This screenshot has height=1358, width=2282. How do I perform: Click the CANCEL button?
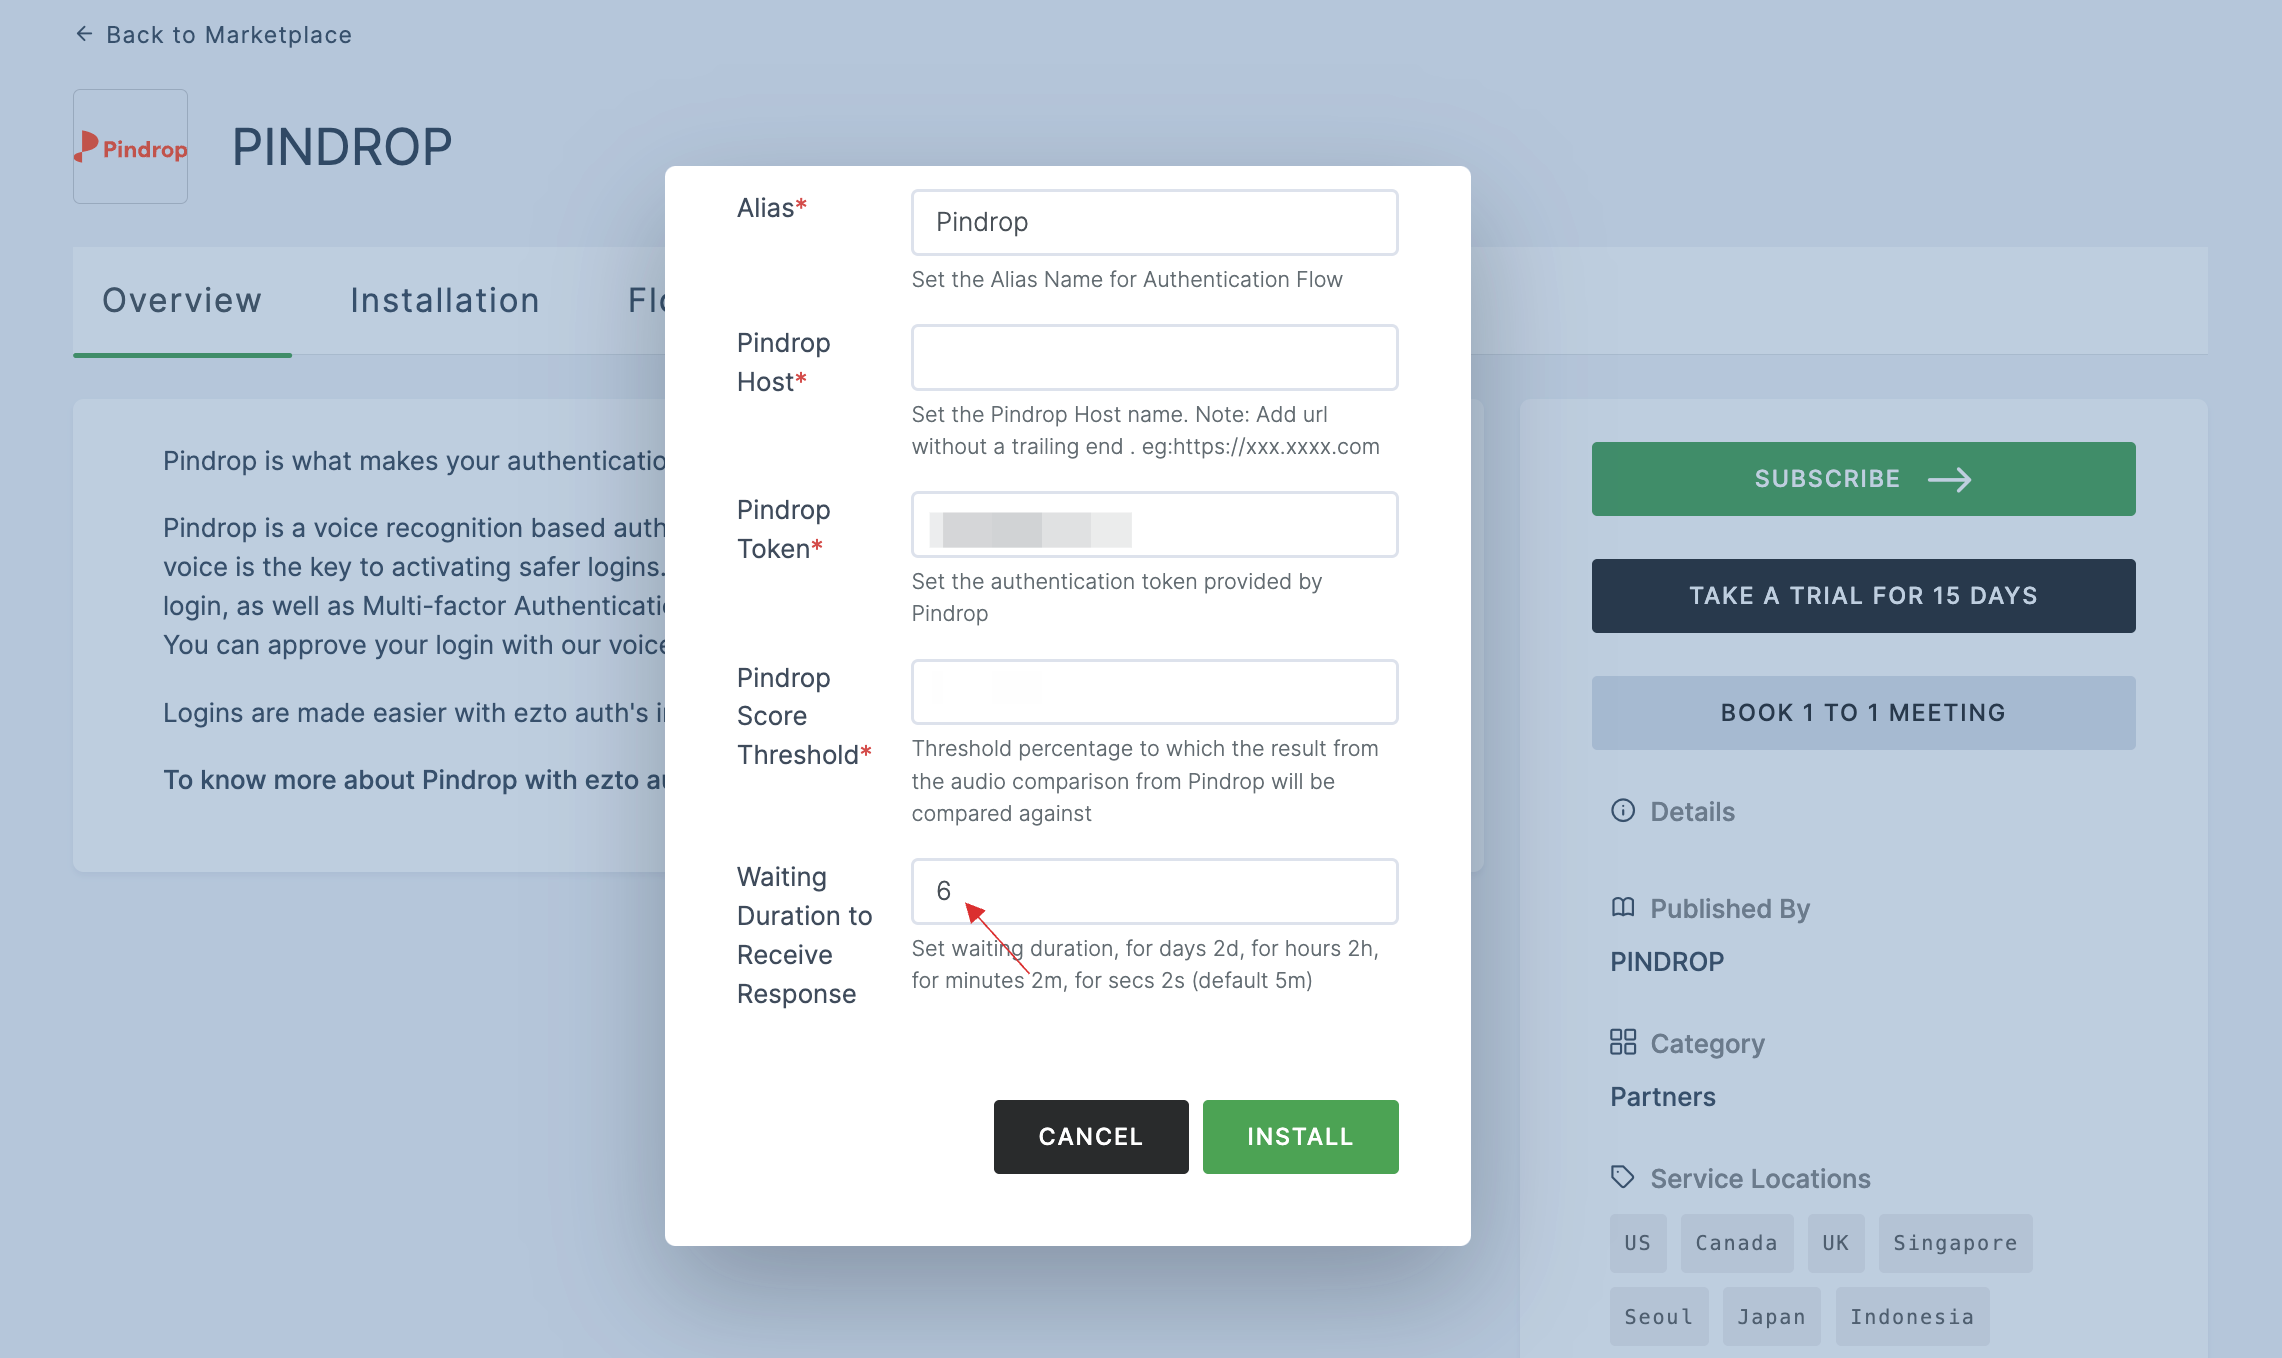point(1091,1137)
